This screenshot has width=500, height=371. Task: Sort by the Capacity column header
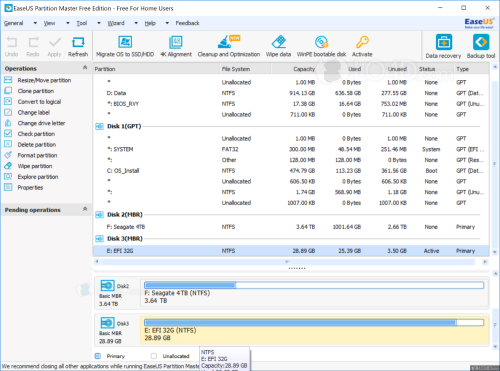(x=294, y=69)
